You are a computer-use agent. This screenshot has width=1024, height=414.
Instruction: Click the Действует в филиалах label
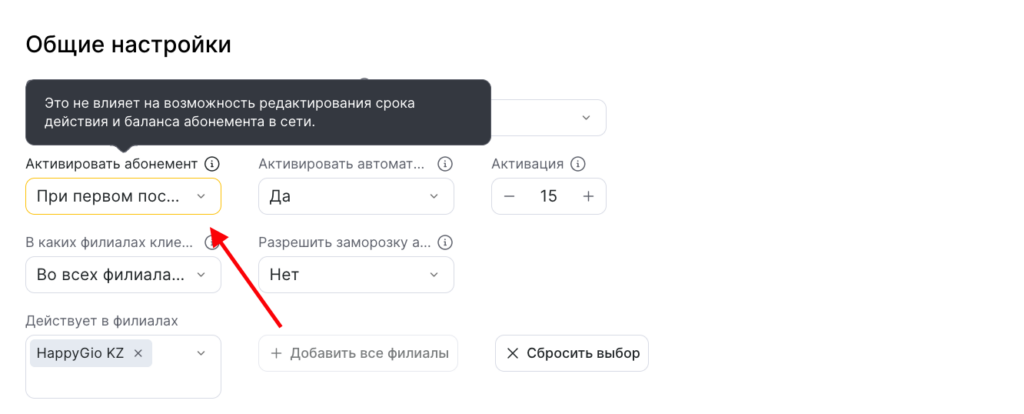(100, 320)
